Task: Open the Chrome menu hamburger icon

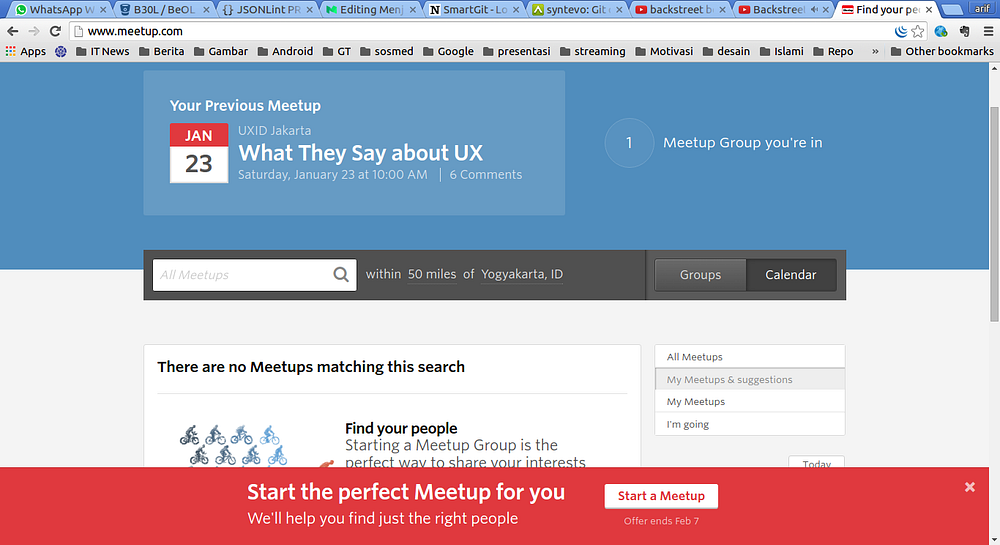Action: coord(988,31)
